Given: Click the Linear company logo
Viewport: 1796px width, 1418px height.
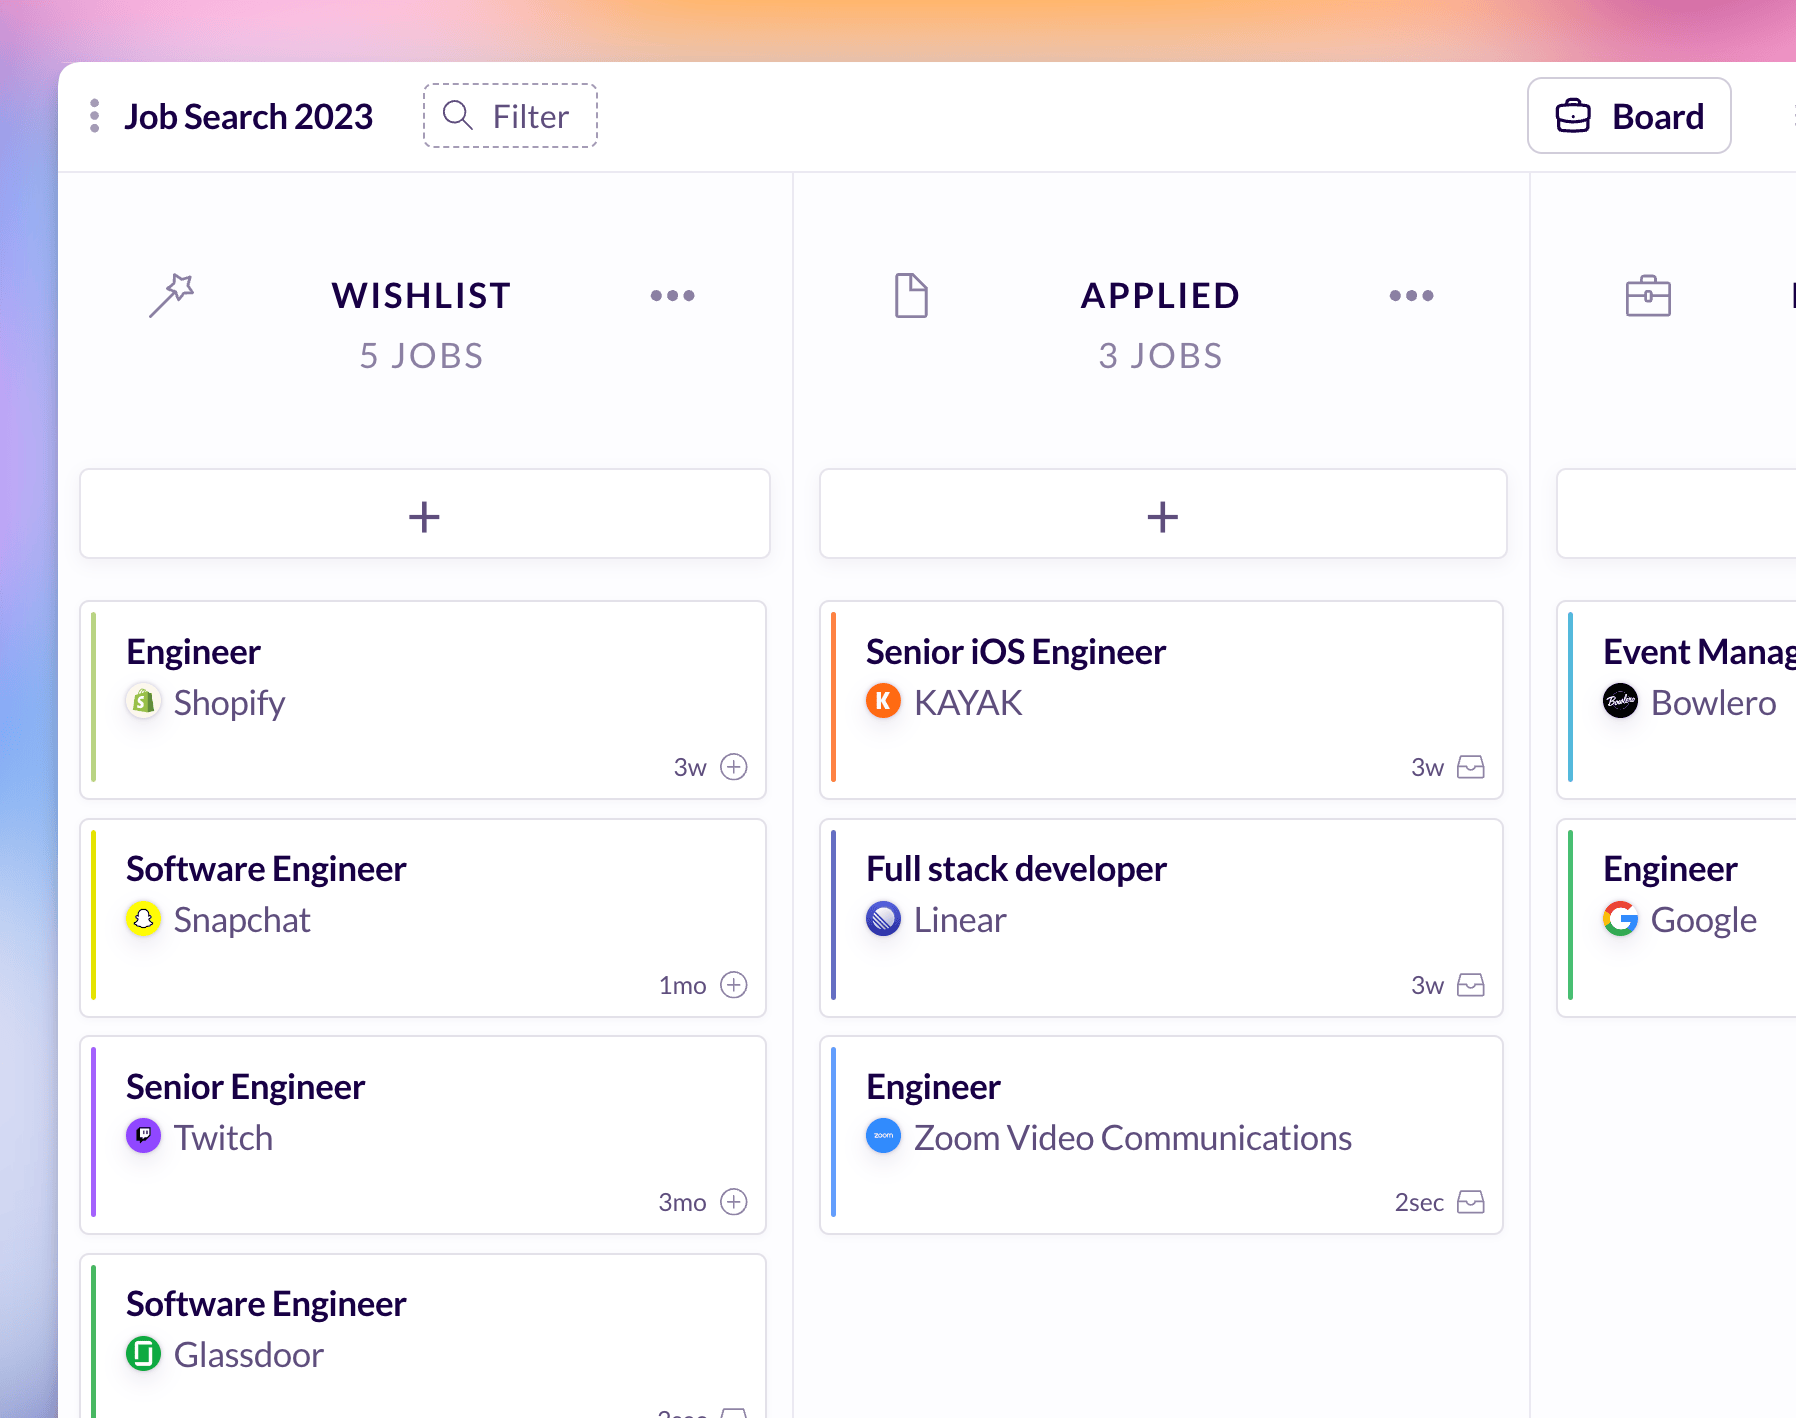Looking at the screenshot, I should (x=883, y=919).
